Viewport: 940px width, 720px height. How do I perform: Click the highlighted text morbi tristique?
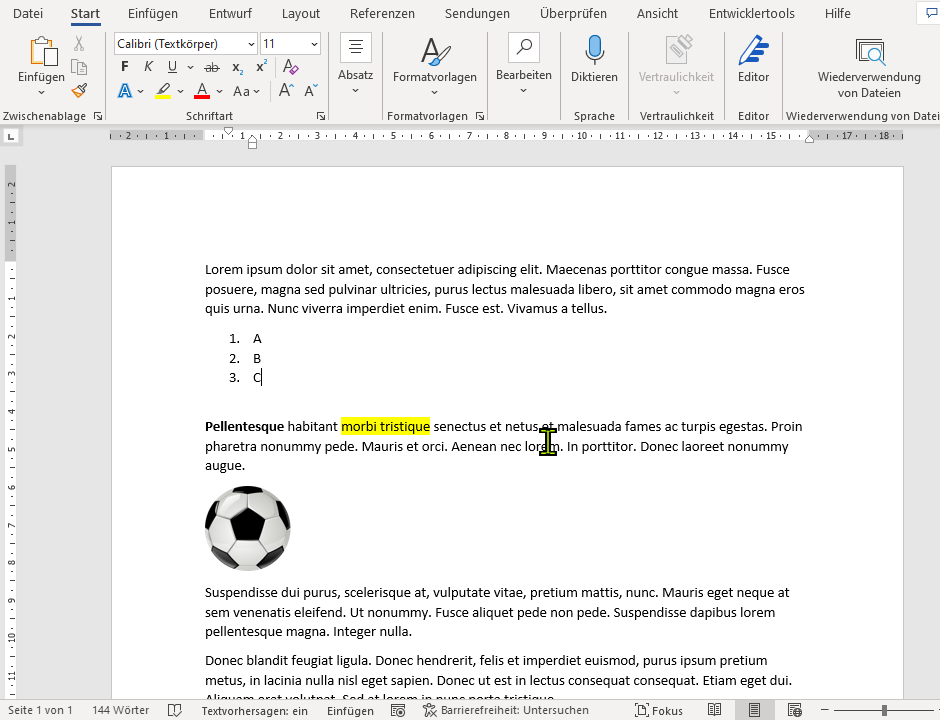pos(385,426)
